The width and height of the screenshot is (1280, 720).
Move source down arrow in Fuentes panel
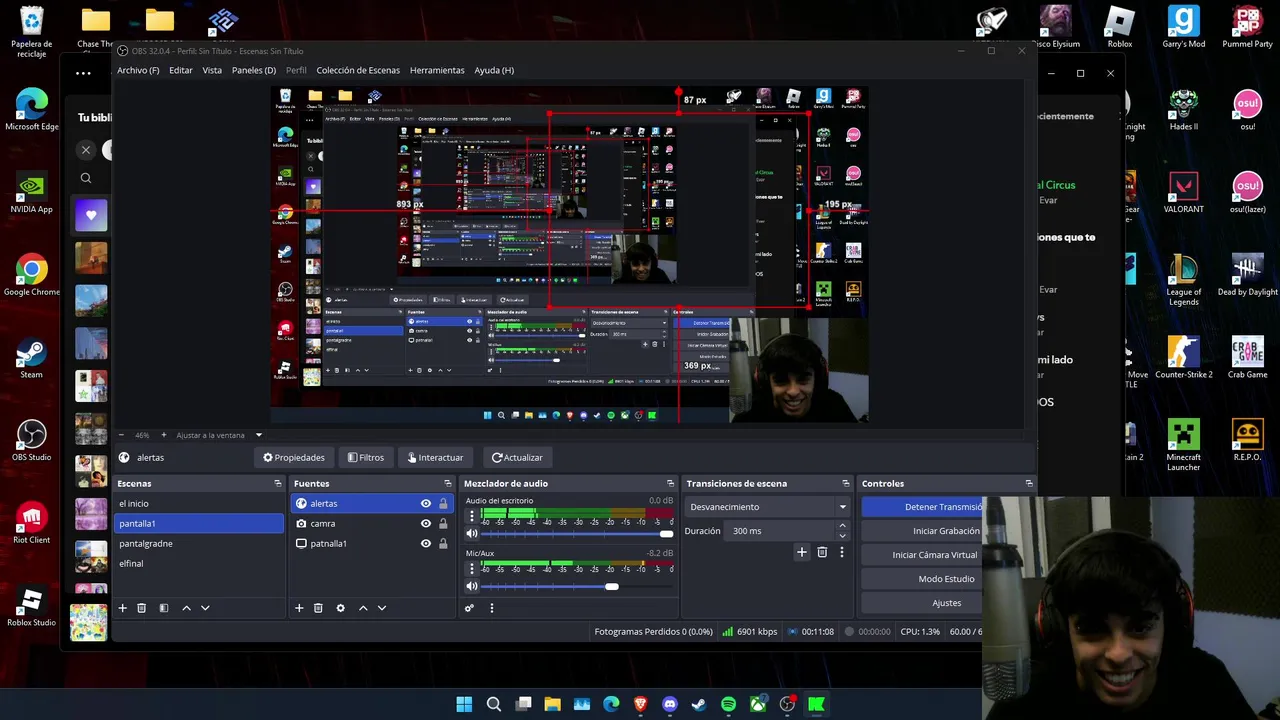coord(382,608)
